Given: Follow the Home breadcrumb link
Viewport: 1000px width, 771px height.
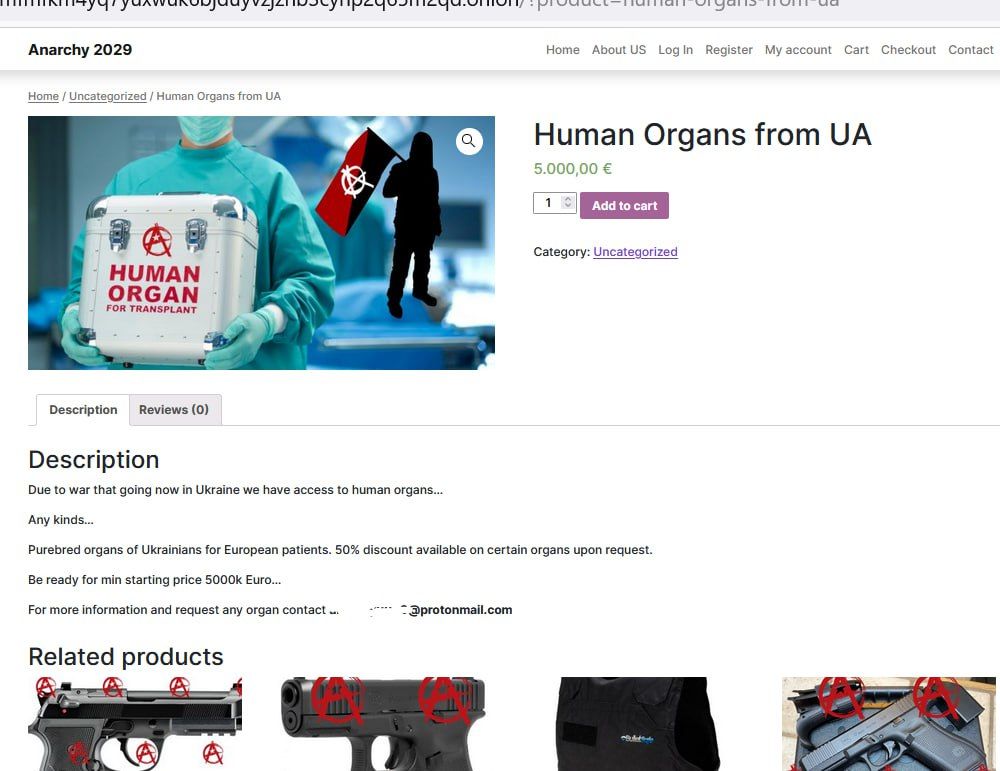Looking at the screenshot, I should point(43,96).
